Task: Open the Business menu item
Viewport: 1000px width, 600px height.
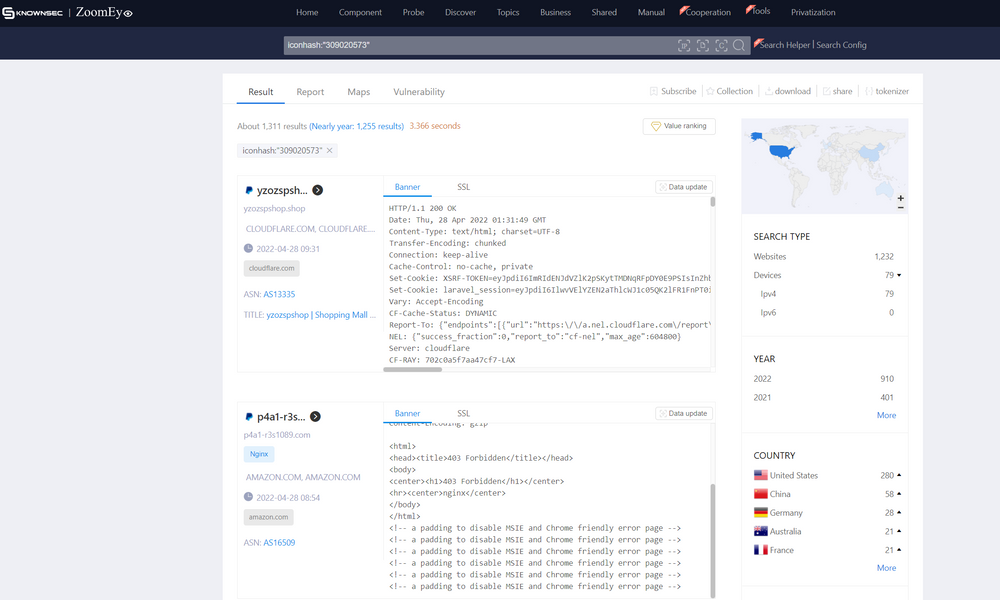Action: coord(555,12)
